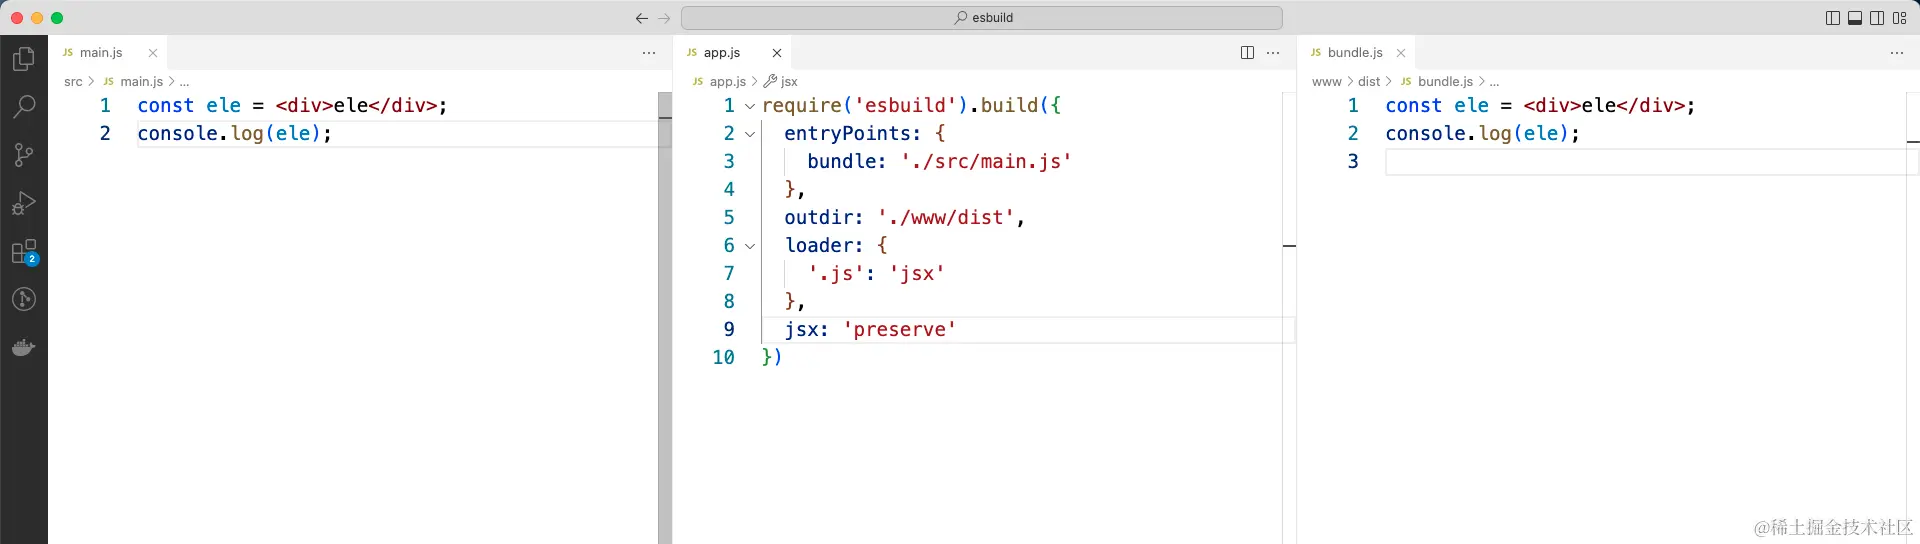Open the Extensions view with badge
Viewport: 1920px width, 544px height.
[x=24, y=252]
